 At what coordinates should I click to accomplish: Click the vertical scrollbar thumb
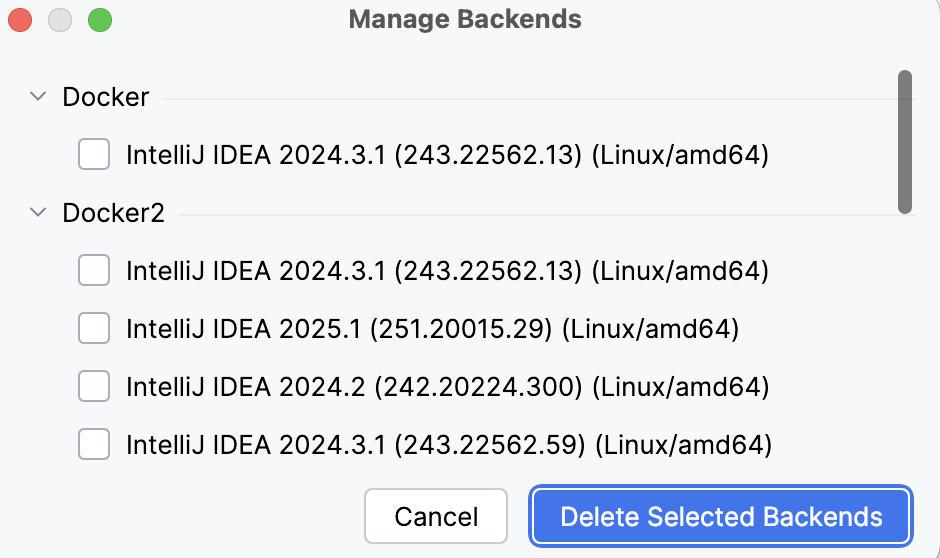coord(905,140)
